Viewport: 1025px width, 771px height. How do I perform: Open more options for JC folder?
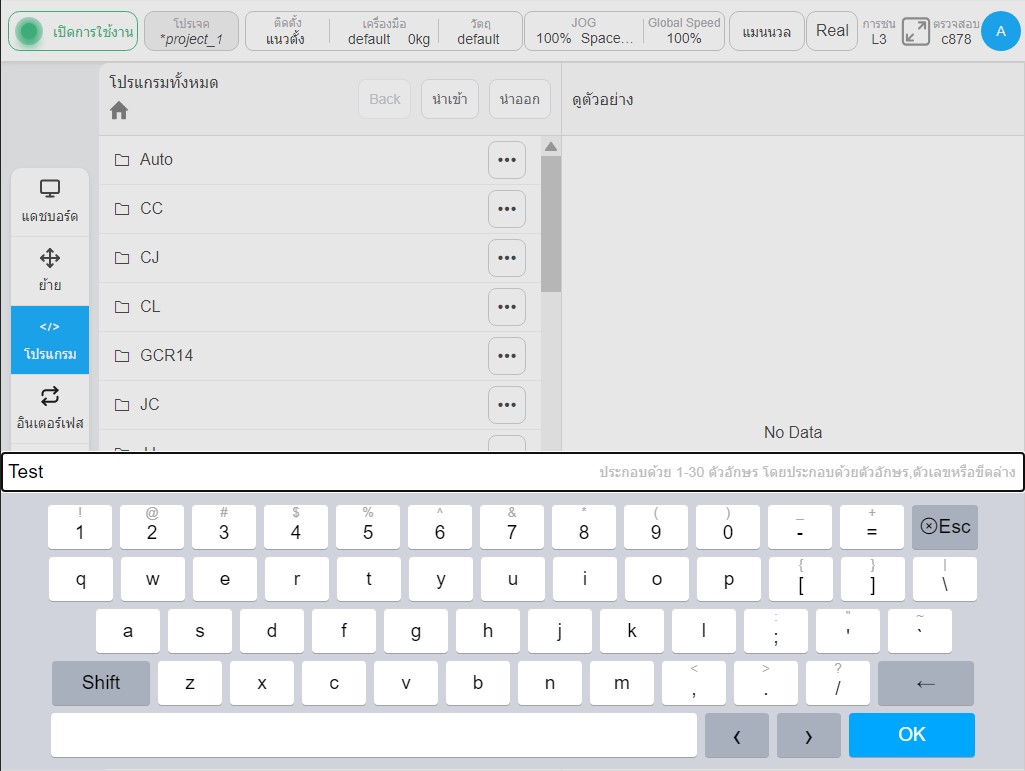[507, 405]
